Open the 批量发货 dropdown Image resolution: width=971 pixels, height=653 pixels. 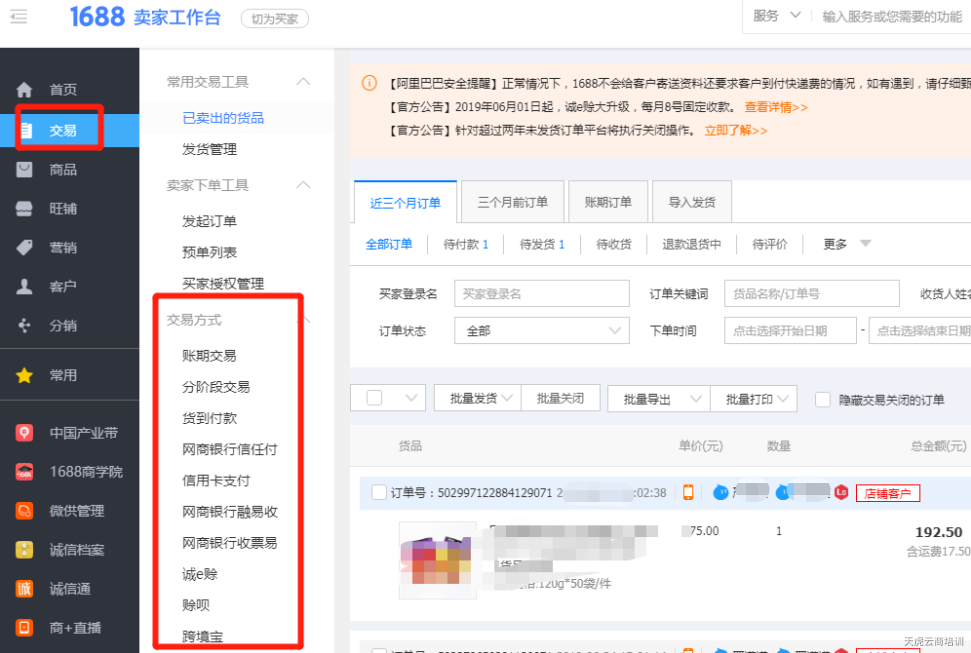(x=477, y=398)
